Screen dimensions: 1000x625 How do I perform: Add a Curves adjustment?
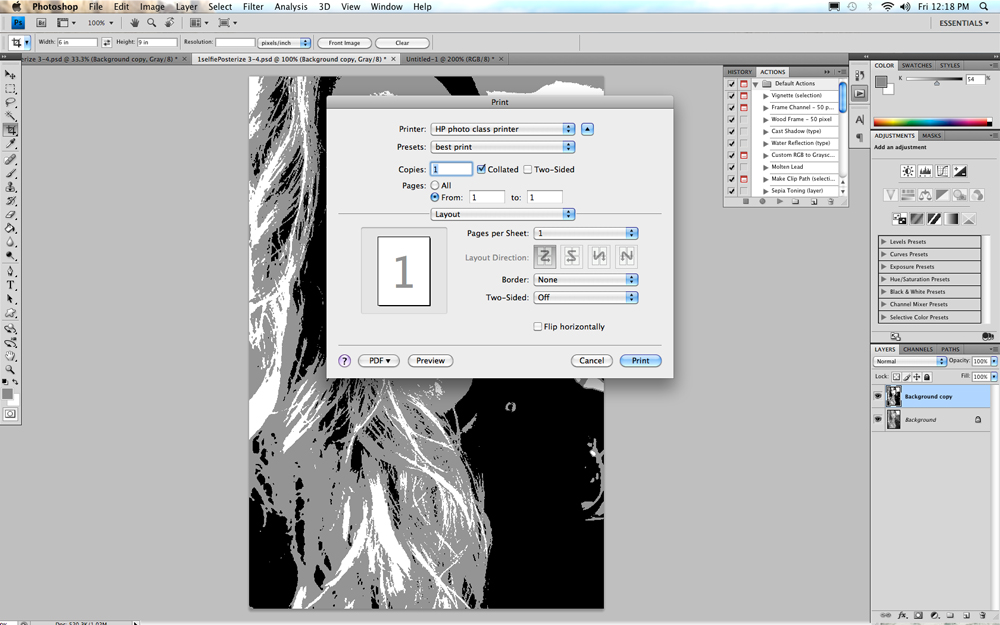(x=942, y=171)
